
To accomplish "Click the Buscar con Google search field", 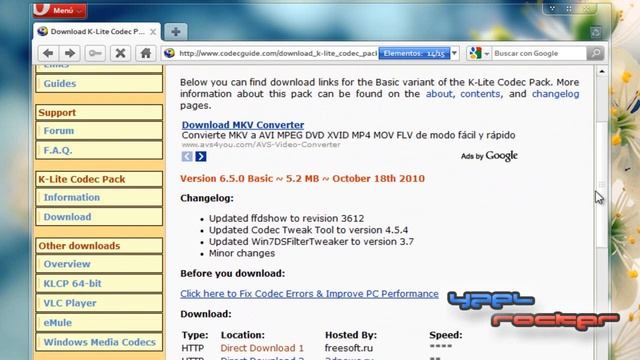I will point(539,53).
